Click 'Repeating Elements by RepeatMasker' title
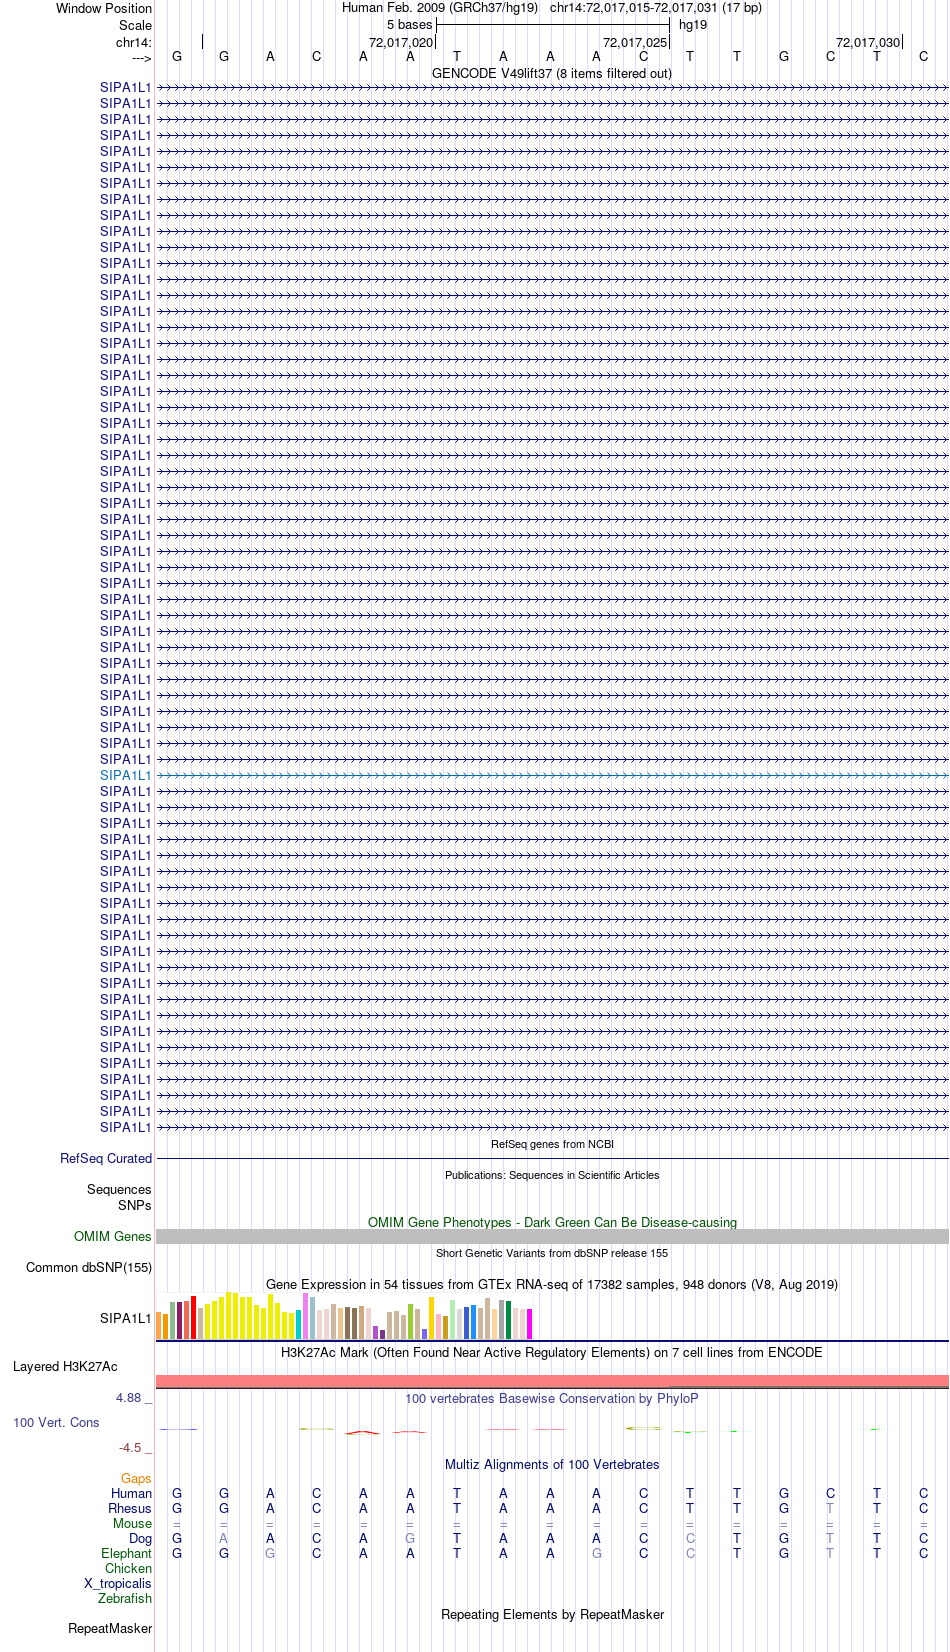The width and height of the screenshot is (950, 1652). pos(552,1614)
